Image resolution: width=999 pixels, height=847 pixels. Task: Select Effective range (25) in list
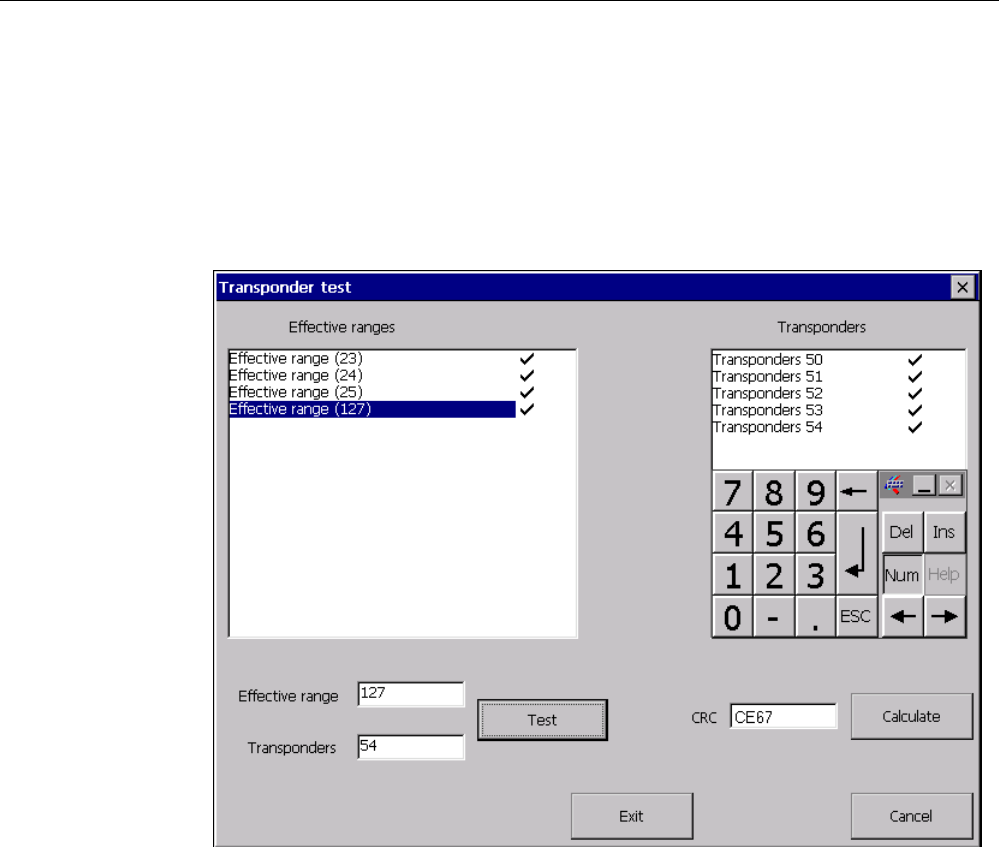click(372, 392)
